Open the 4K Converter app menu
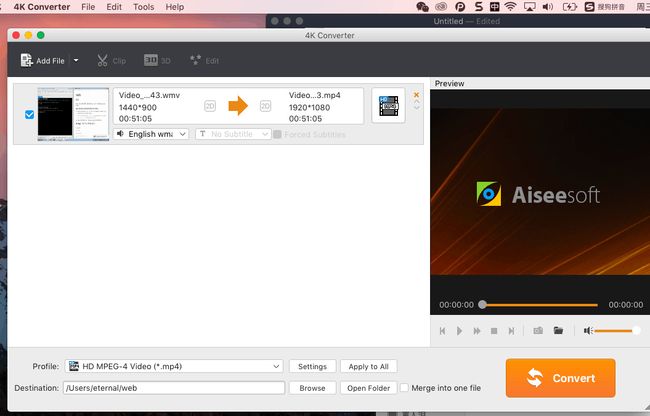This screenshot has width=650, height=416. (42, 7)
